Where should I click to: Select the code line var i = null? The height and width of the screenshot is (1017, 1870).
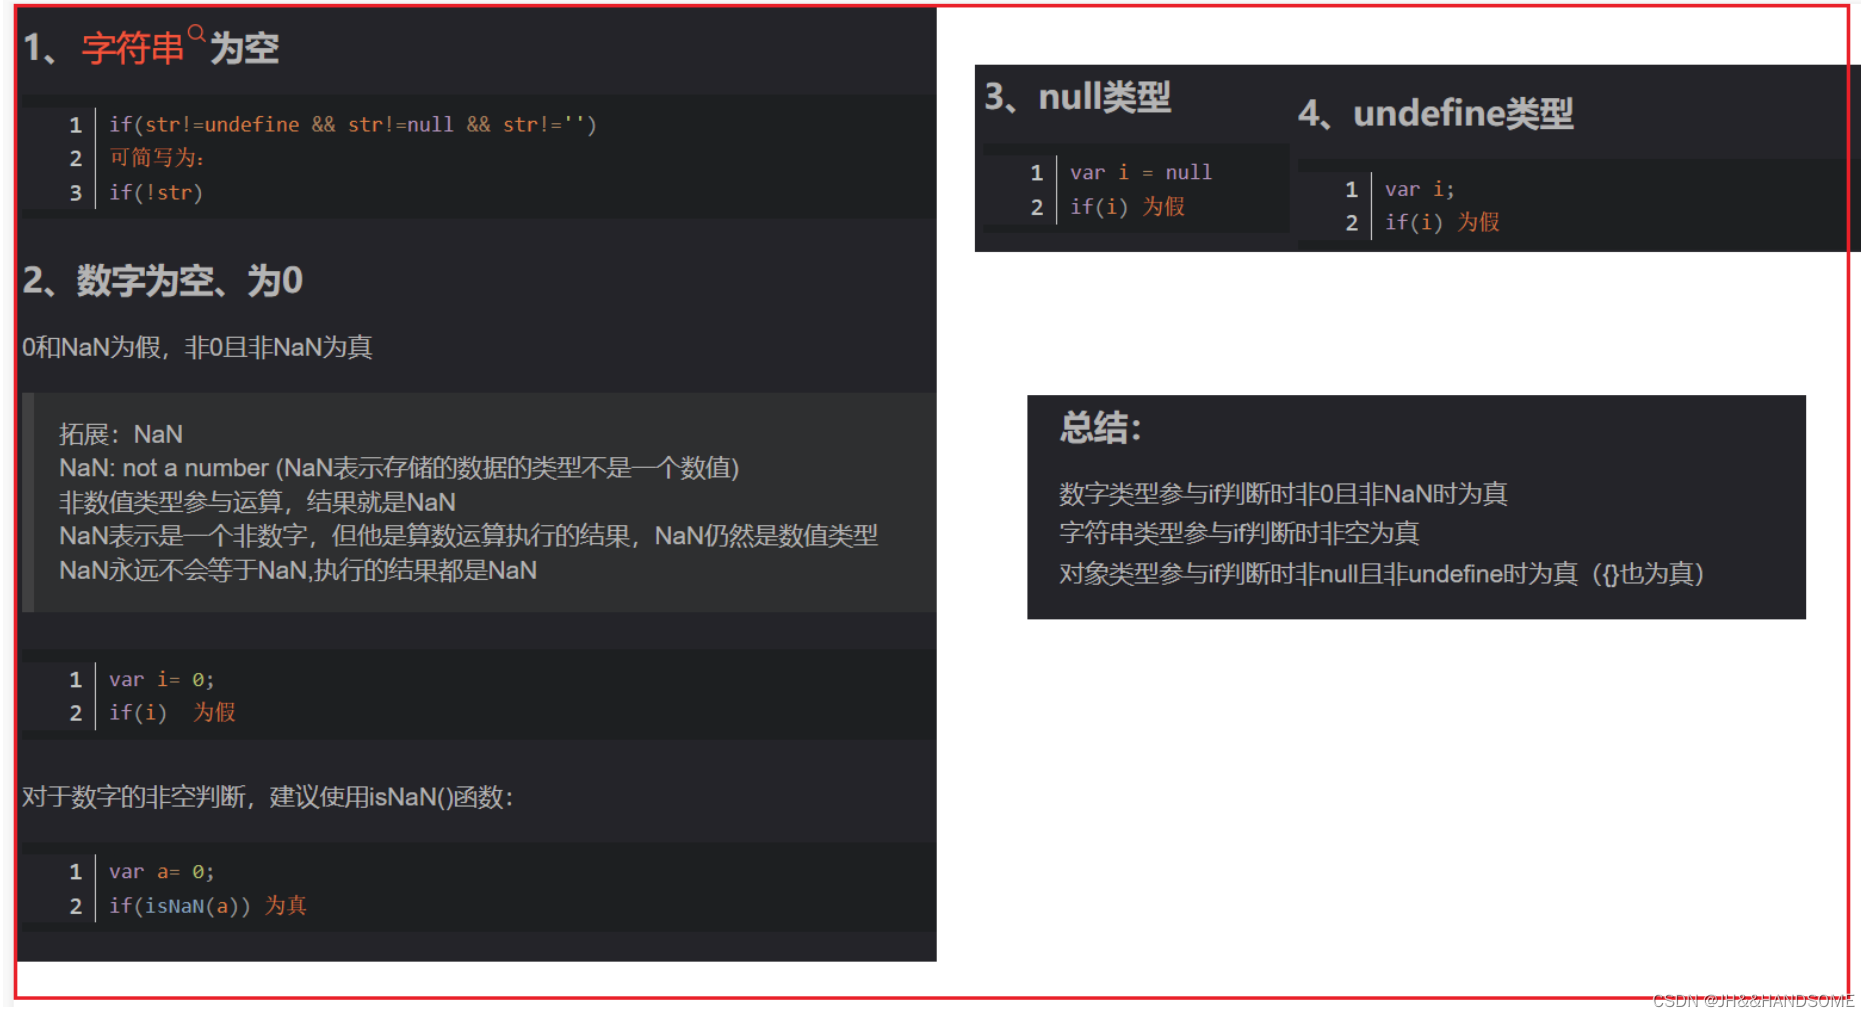1141,172
